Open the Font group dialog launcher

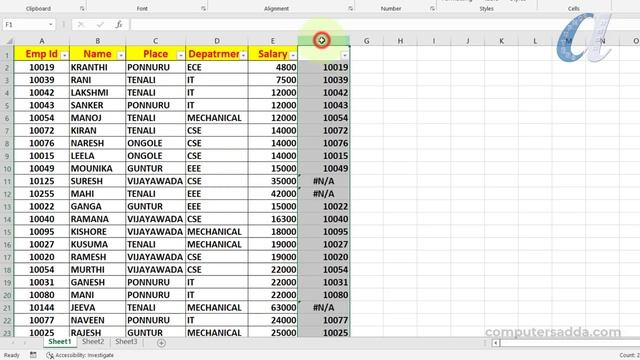(203, 9)
